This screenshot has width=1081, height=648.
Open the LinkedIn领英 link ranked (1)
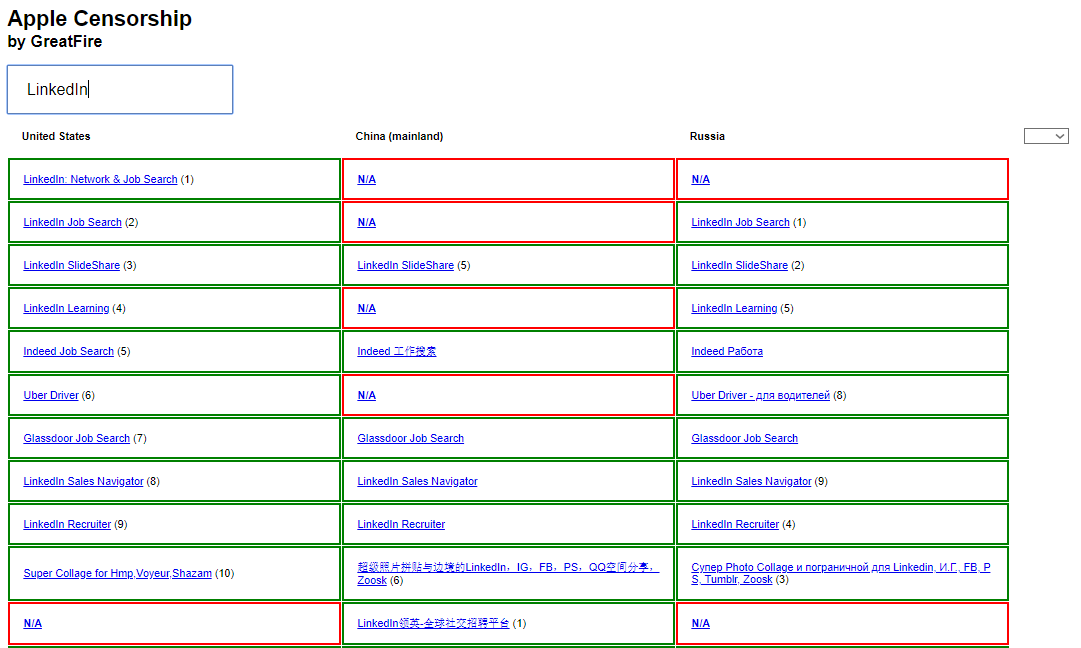[x=433, y=623]
